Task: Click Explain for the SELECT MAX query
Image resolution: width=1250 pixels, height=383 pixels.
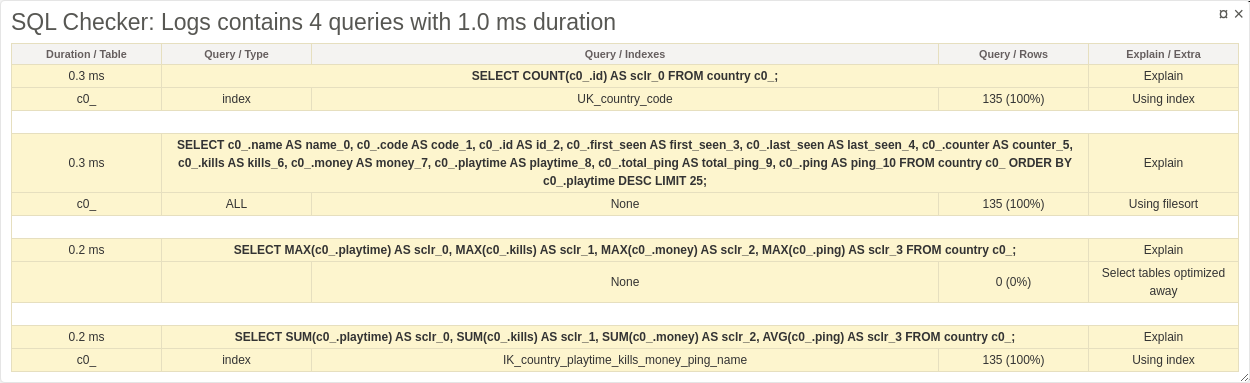Action: click(x=1163, y=250)
